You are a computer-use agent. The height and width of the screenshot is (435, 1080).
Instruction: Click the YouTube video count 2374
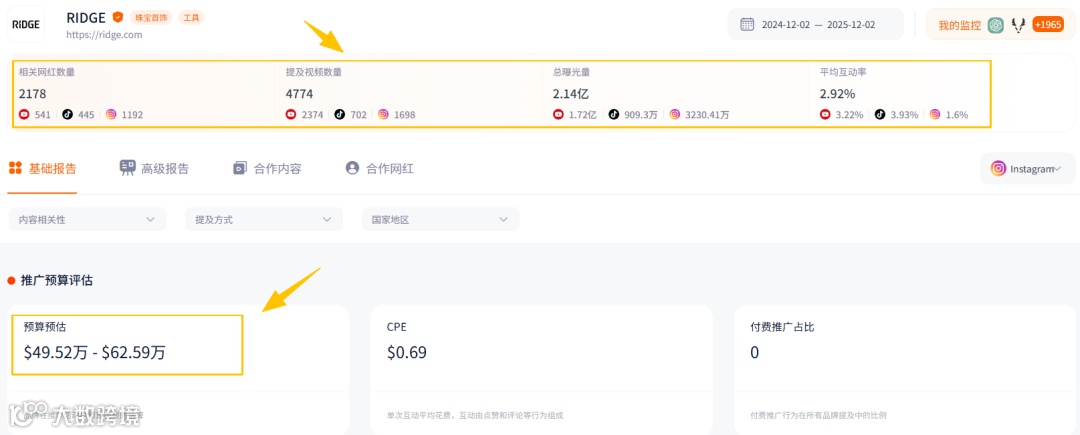click(x=313, y=115)
